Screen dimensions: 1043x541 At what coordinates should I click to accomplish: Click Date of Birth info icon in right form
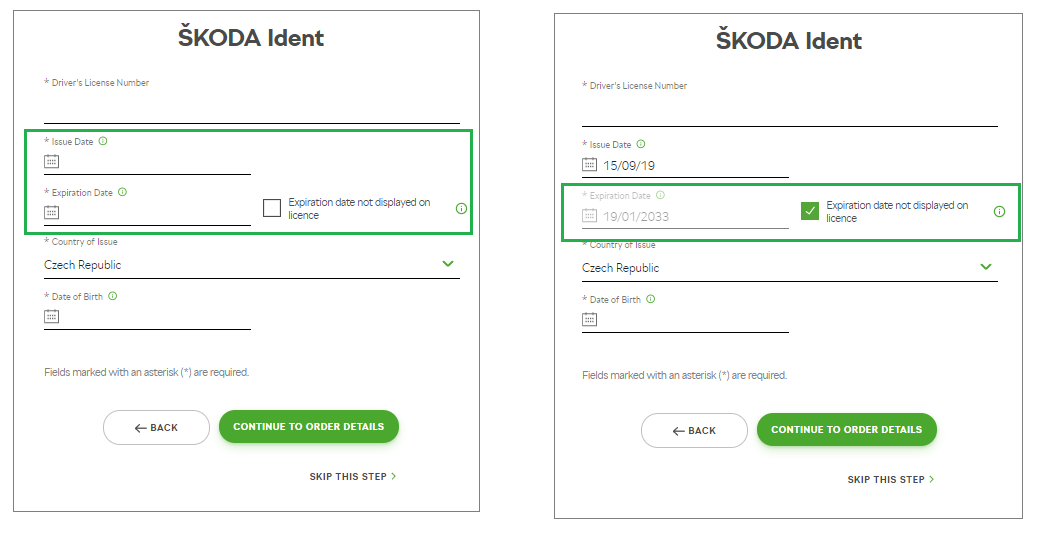[651, 299]
